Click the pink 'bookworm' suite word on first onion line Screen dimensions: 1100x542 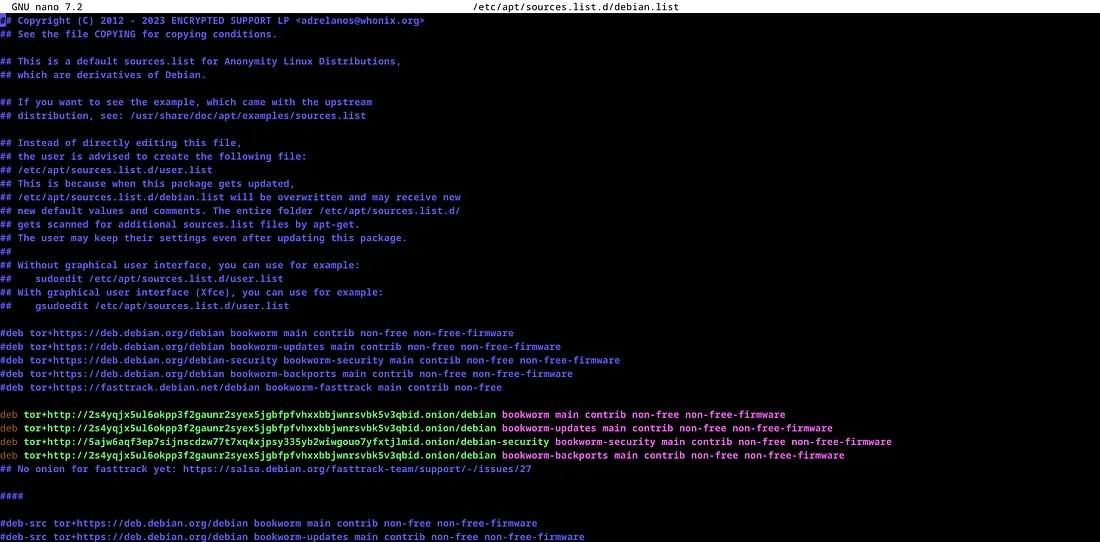525,414
